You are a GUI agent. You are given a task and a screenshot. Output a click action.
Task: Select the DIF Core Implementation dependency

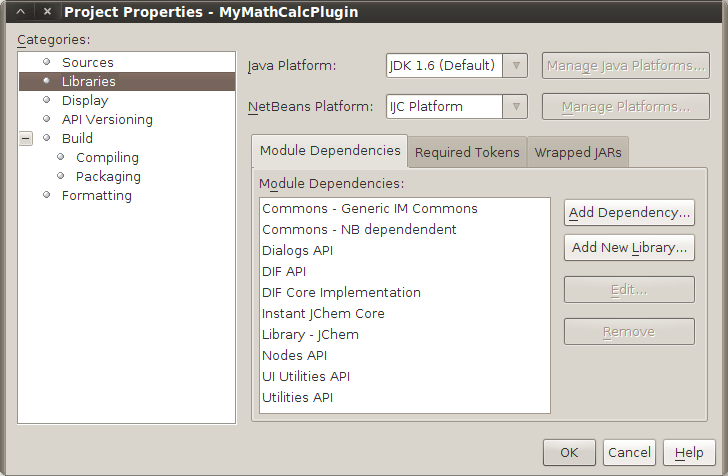pyautogui.click(x=341, y=293)
